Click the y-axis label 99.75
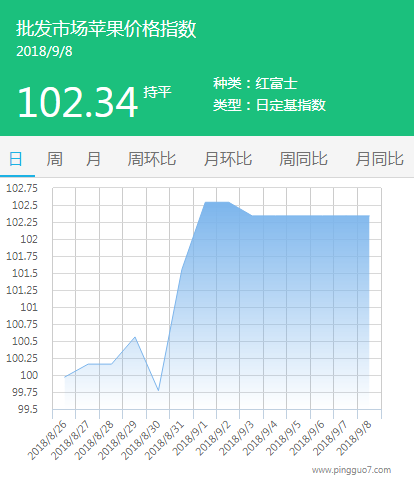This screenshot has width=414, height=482. coord(25,392)
